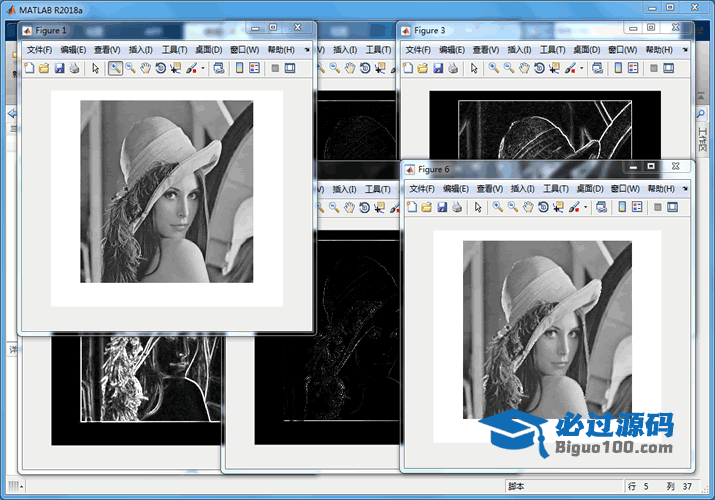Toggle Pan hand tool in Figure 3

(x=524, y=68)
